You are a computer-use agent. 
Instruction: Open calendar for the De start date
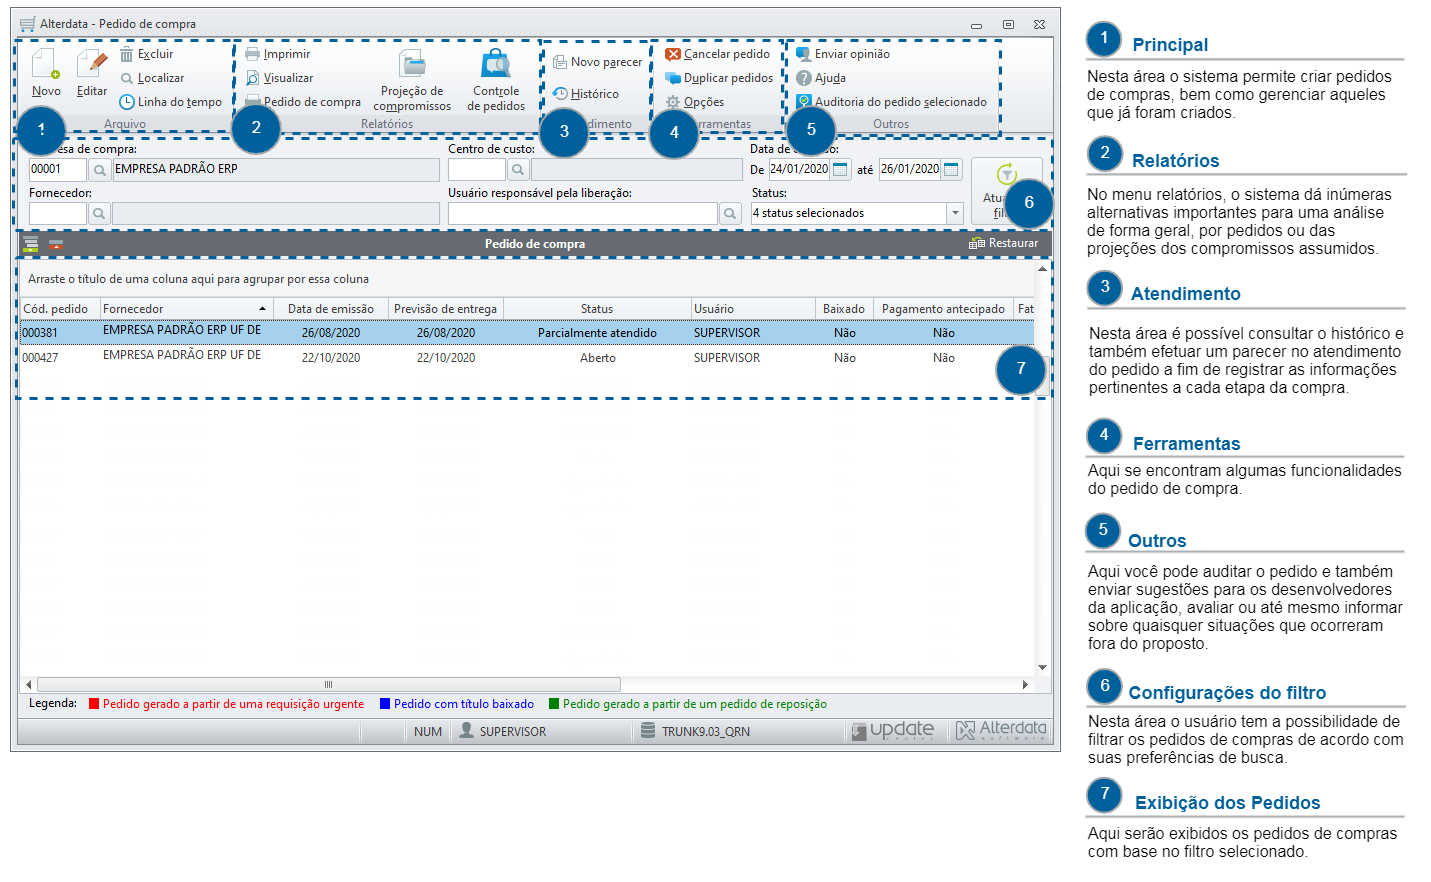click(840, 169)
